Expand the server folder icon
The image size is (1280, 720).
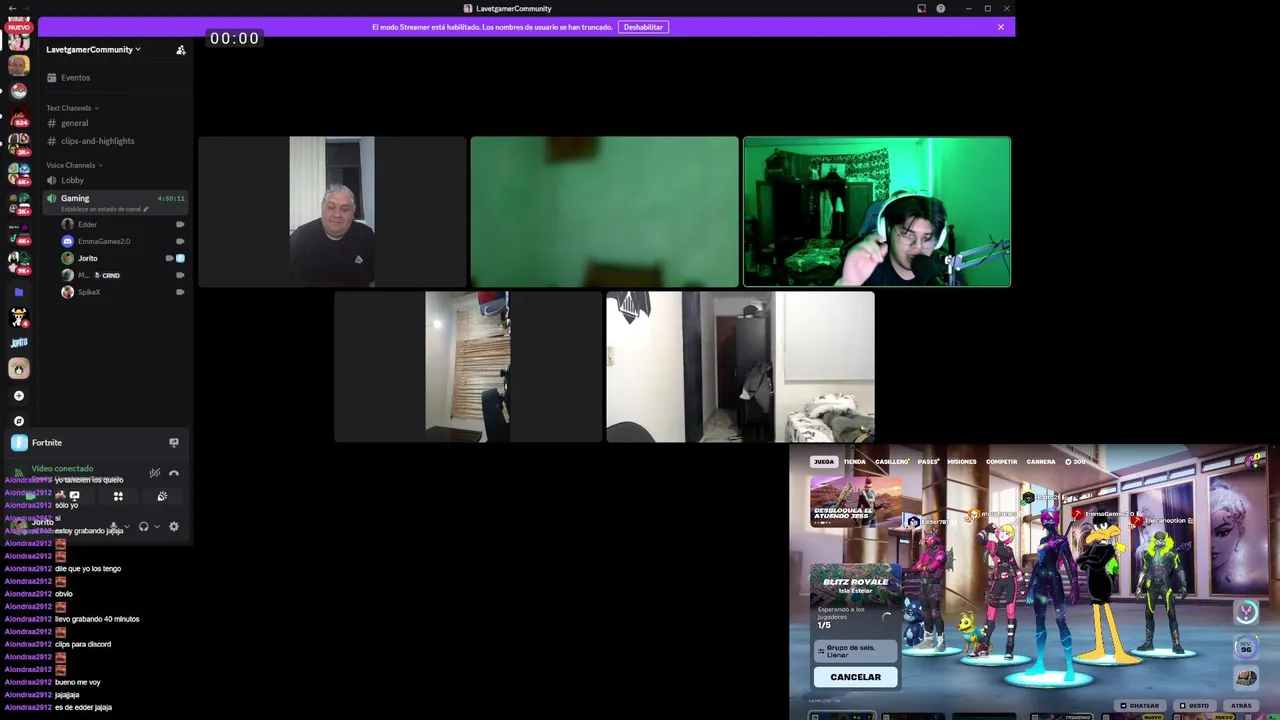pyautogui.click(x=19, y=292)
